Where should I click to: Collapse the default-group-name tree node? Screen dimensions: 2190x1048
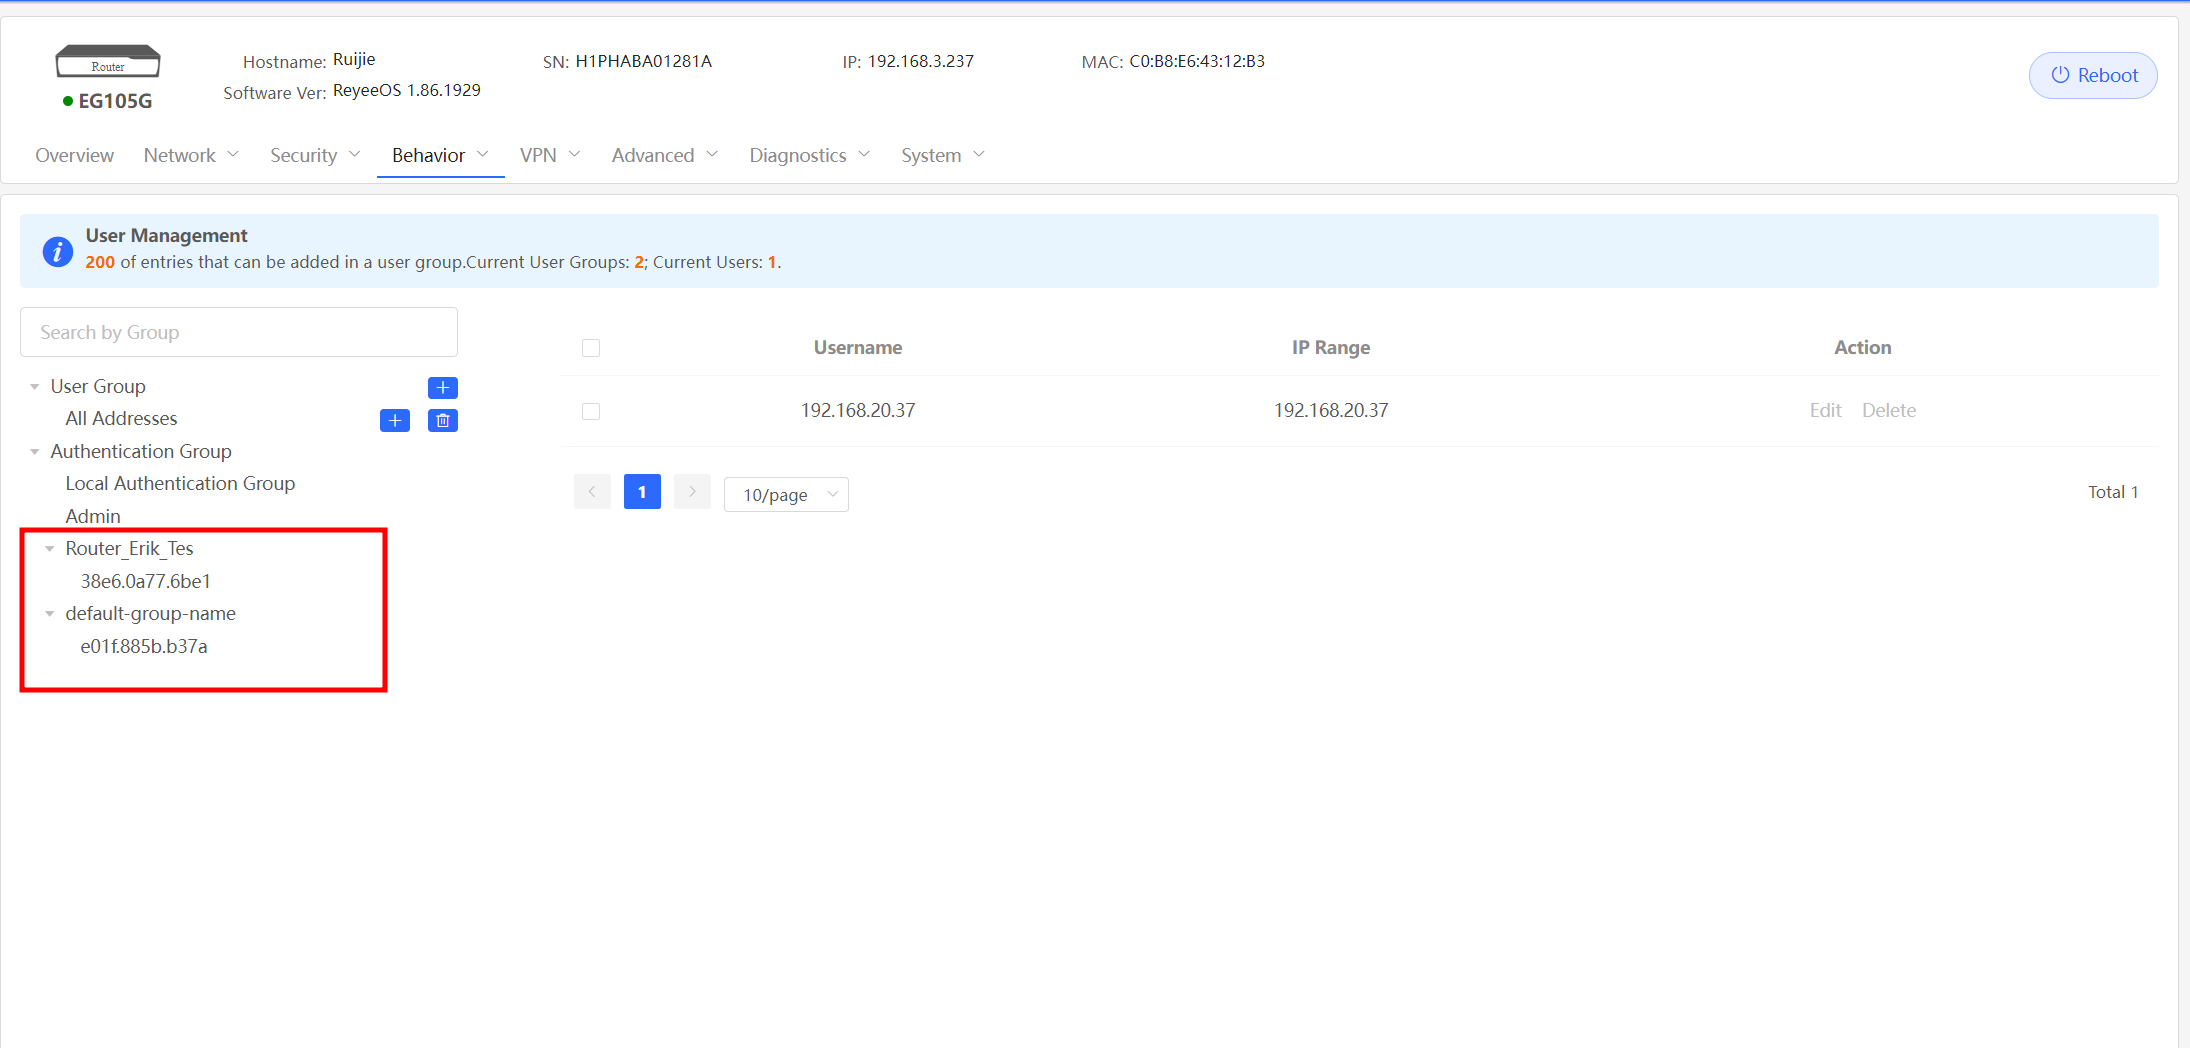[50, 614]
